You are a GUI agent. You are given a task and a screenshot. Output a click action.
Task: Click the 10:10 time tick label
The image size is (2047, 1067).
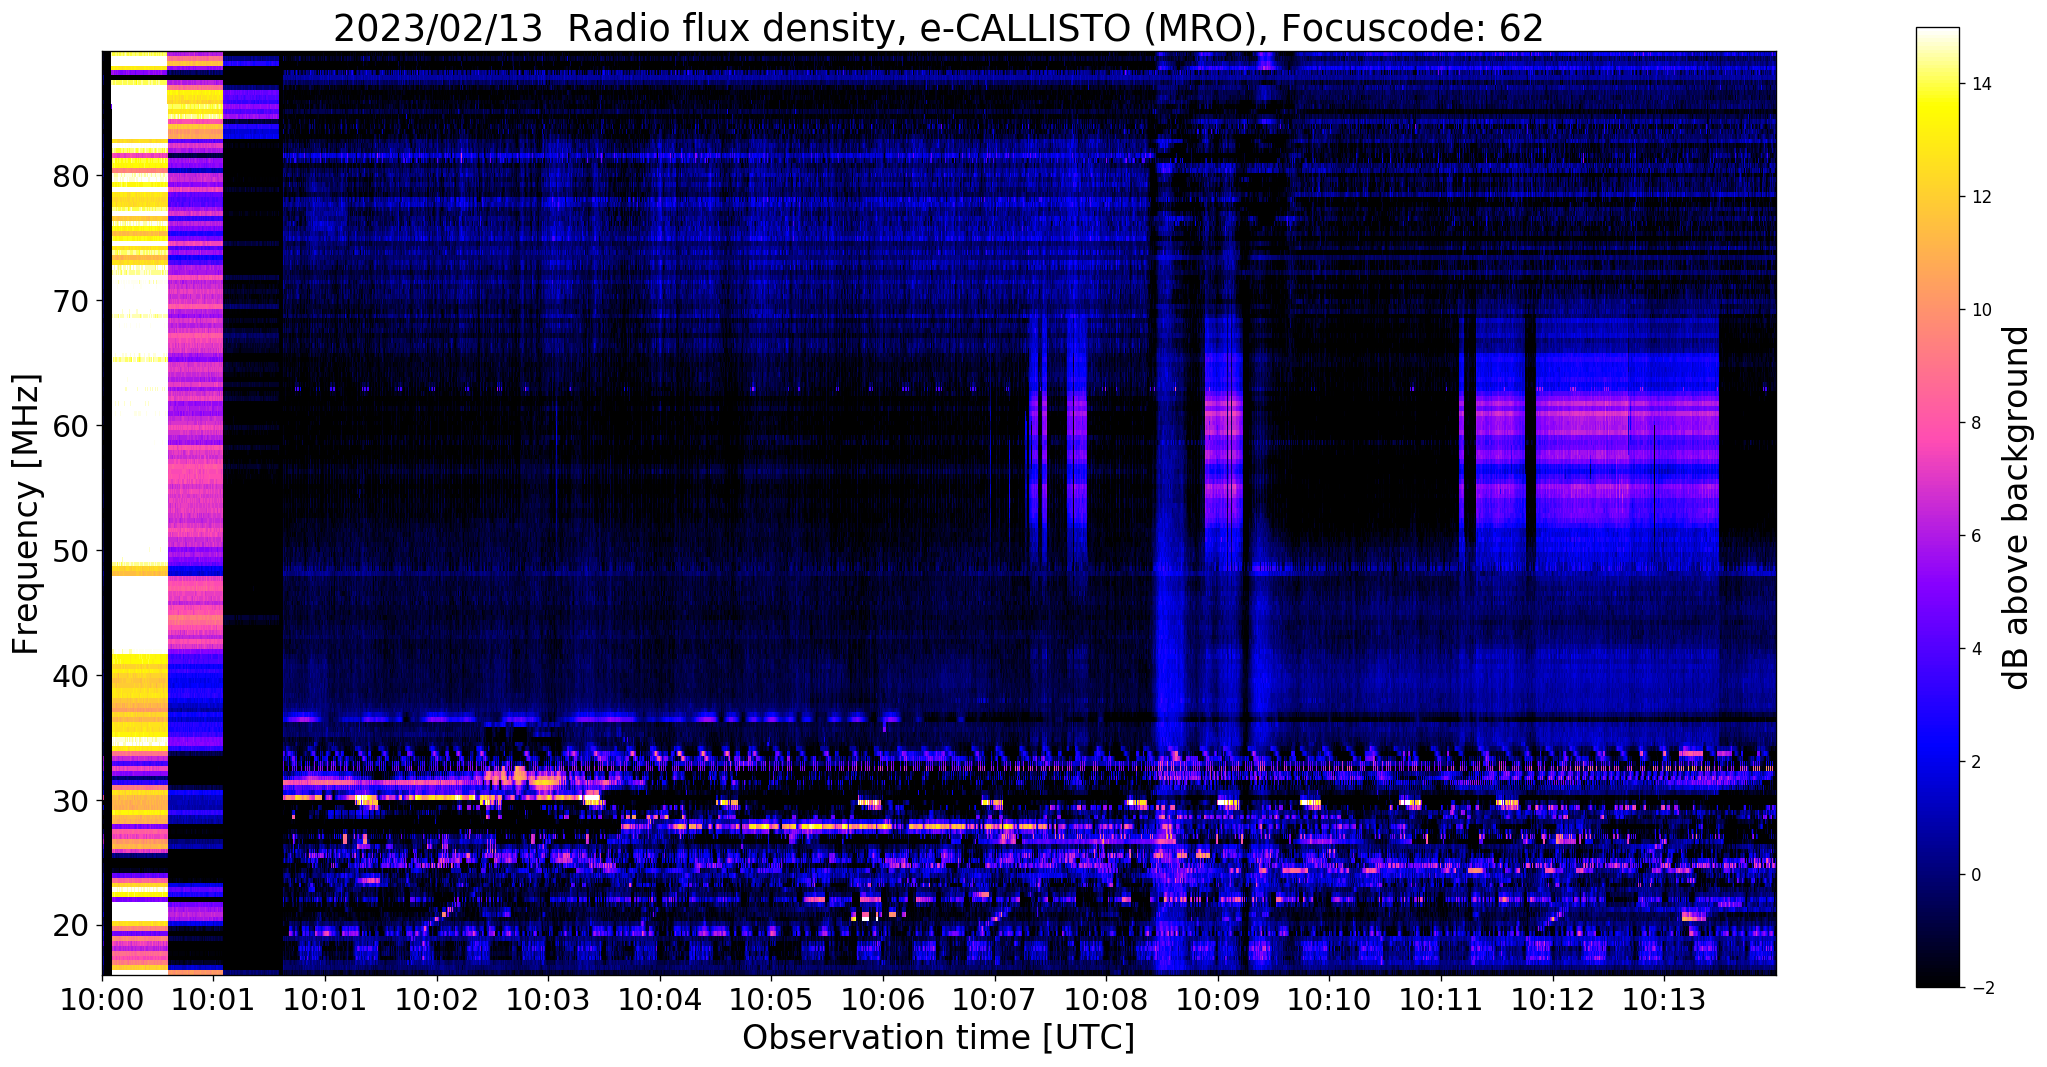pos(1329,999)
